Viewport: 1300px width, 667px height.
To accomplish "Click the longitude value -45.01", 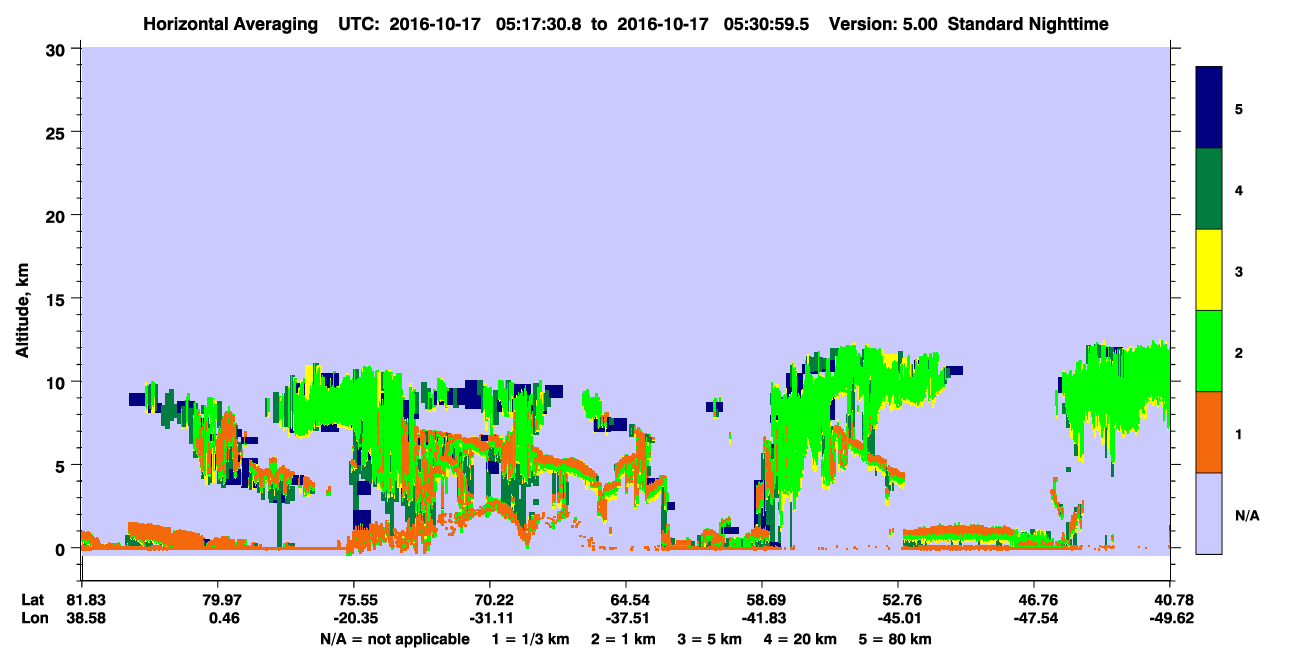I will coord(898,619).
